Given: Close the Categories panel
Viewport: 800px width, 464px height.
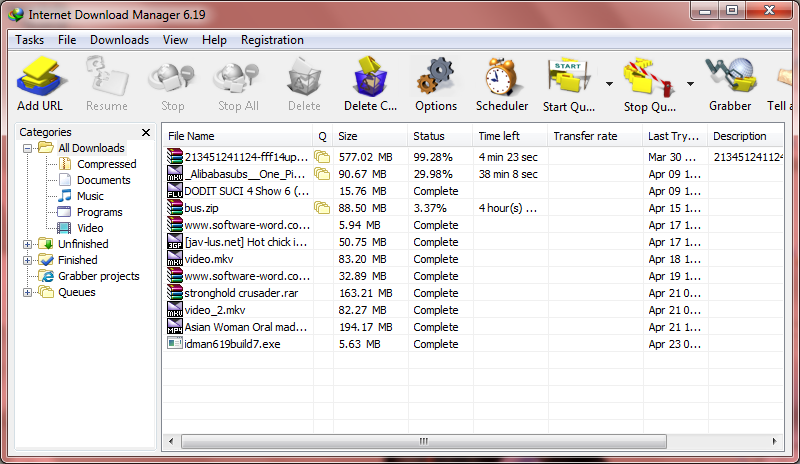Looking at the screenshot, I should point(146,132).
